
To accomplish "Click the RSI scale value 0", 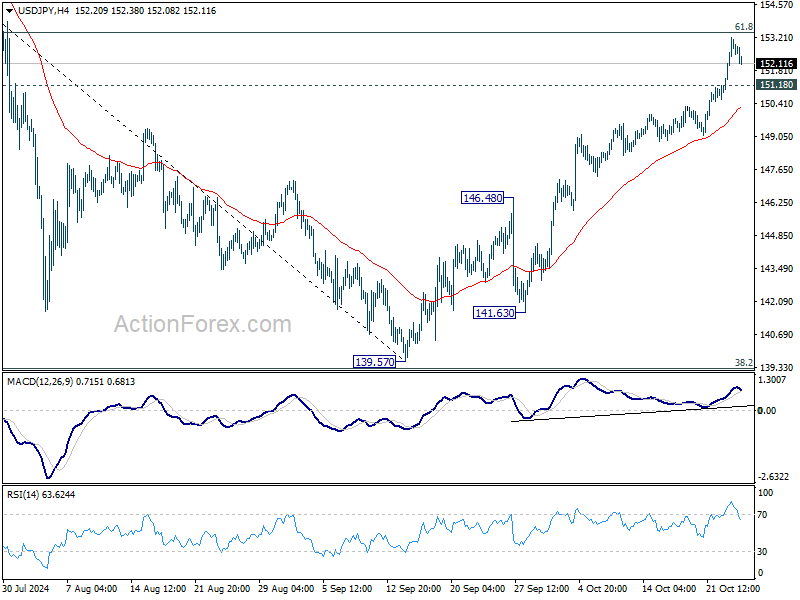I will click(x=761, y=573).
